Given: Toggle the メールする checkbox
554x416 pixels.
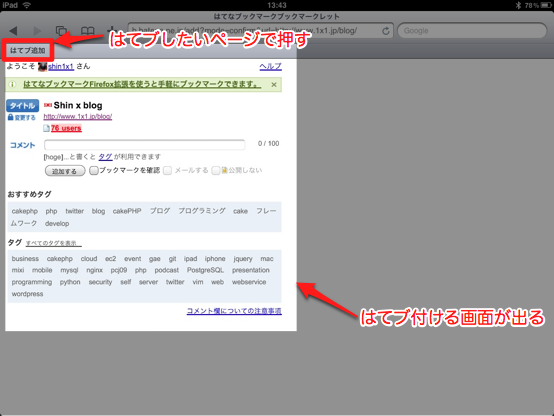Looking at the screenshot, I should [x=167, y=171].
